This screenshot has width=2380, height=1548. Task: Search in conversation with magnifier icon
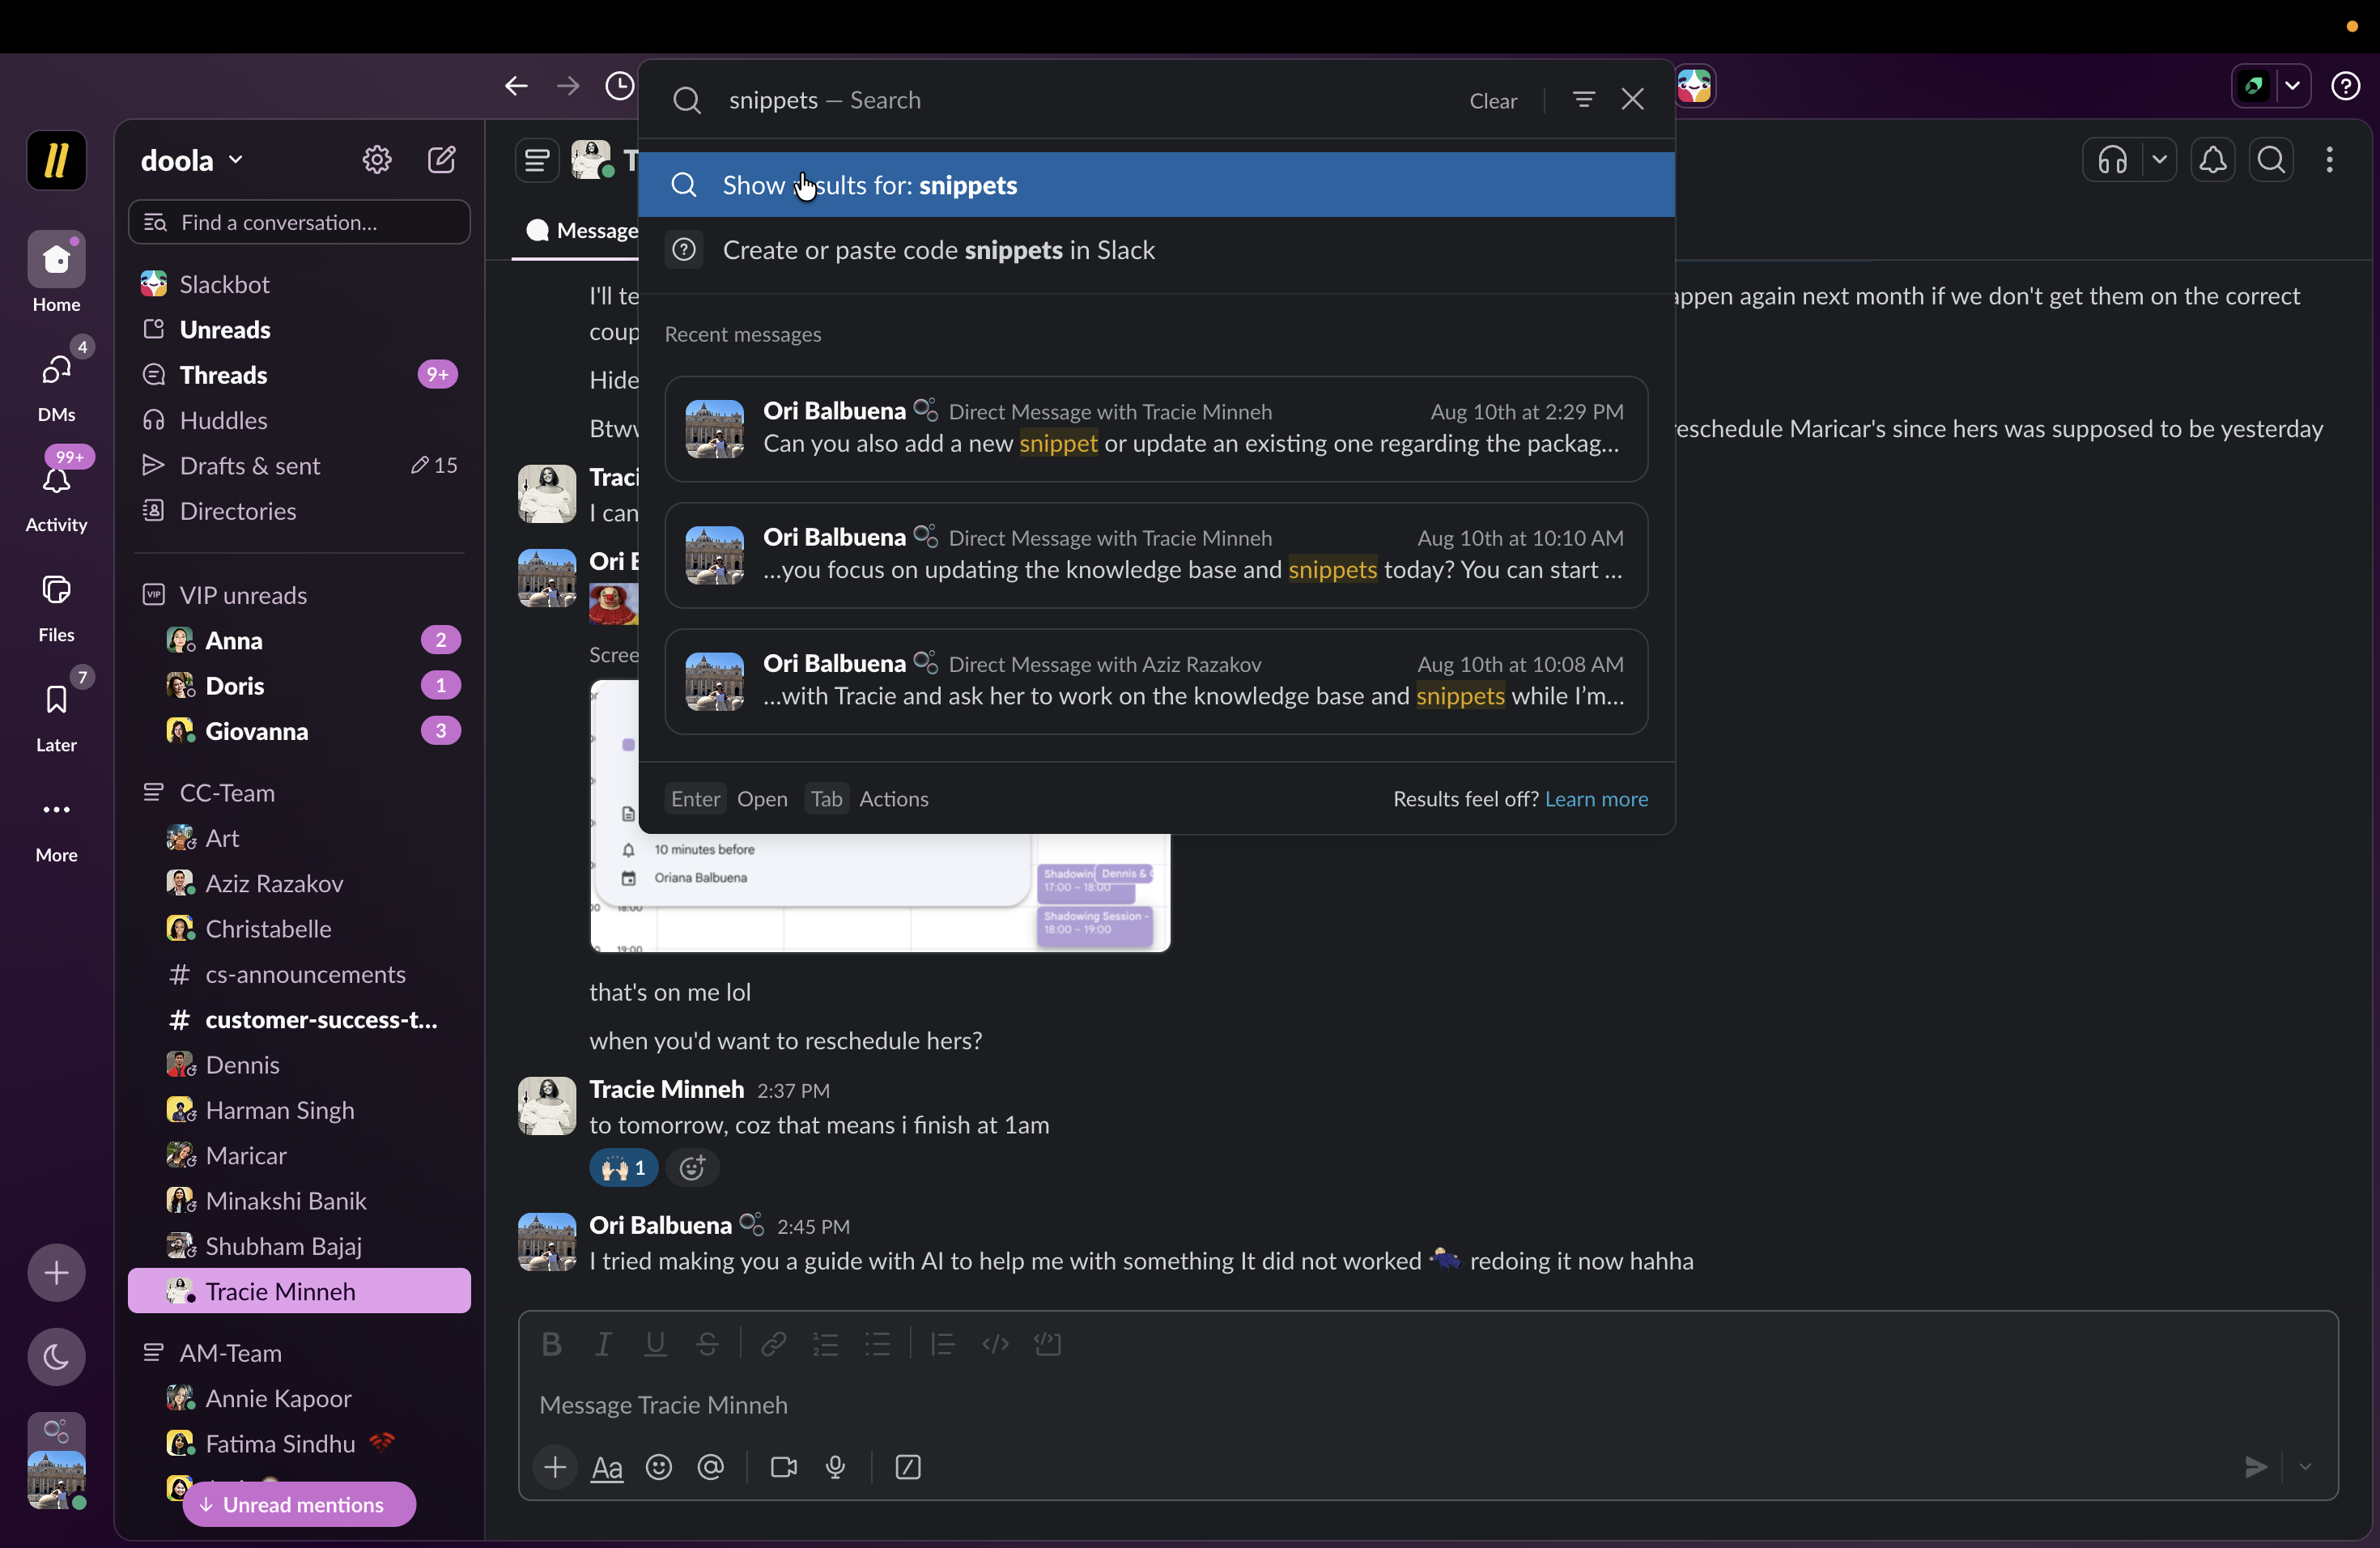click(x=2272, y=160)
